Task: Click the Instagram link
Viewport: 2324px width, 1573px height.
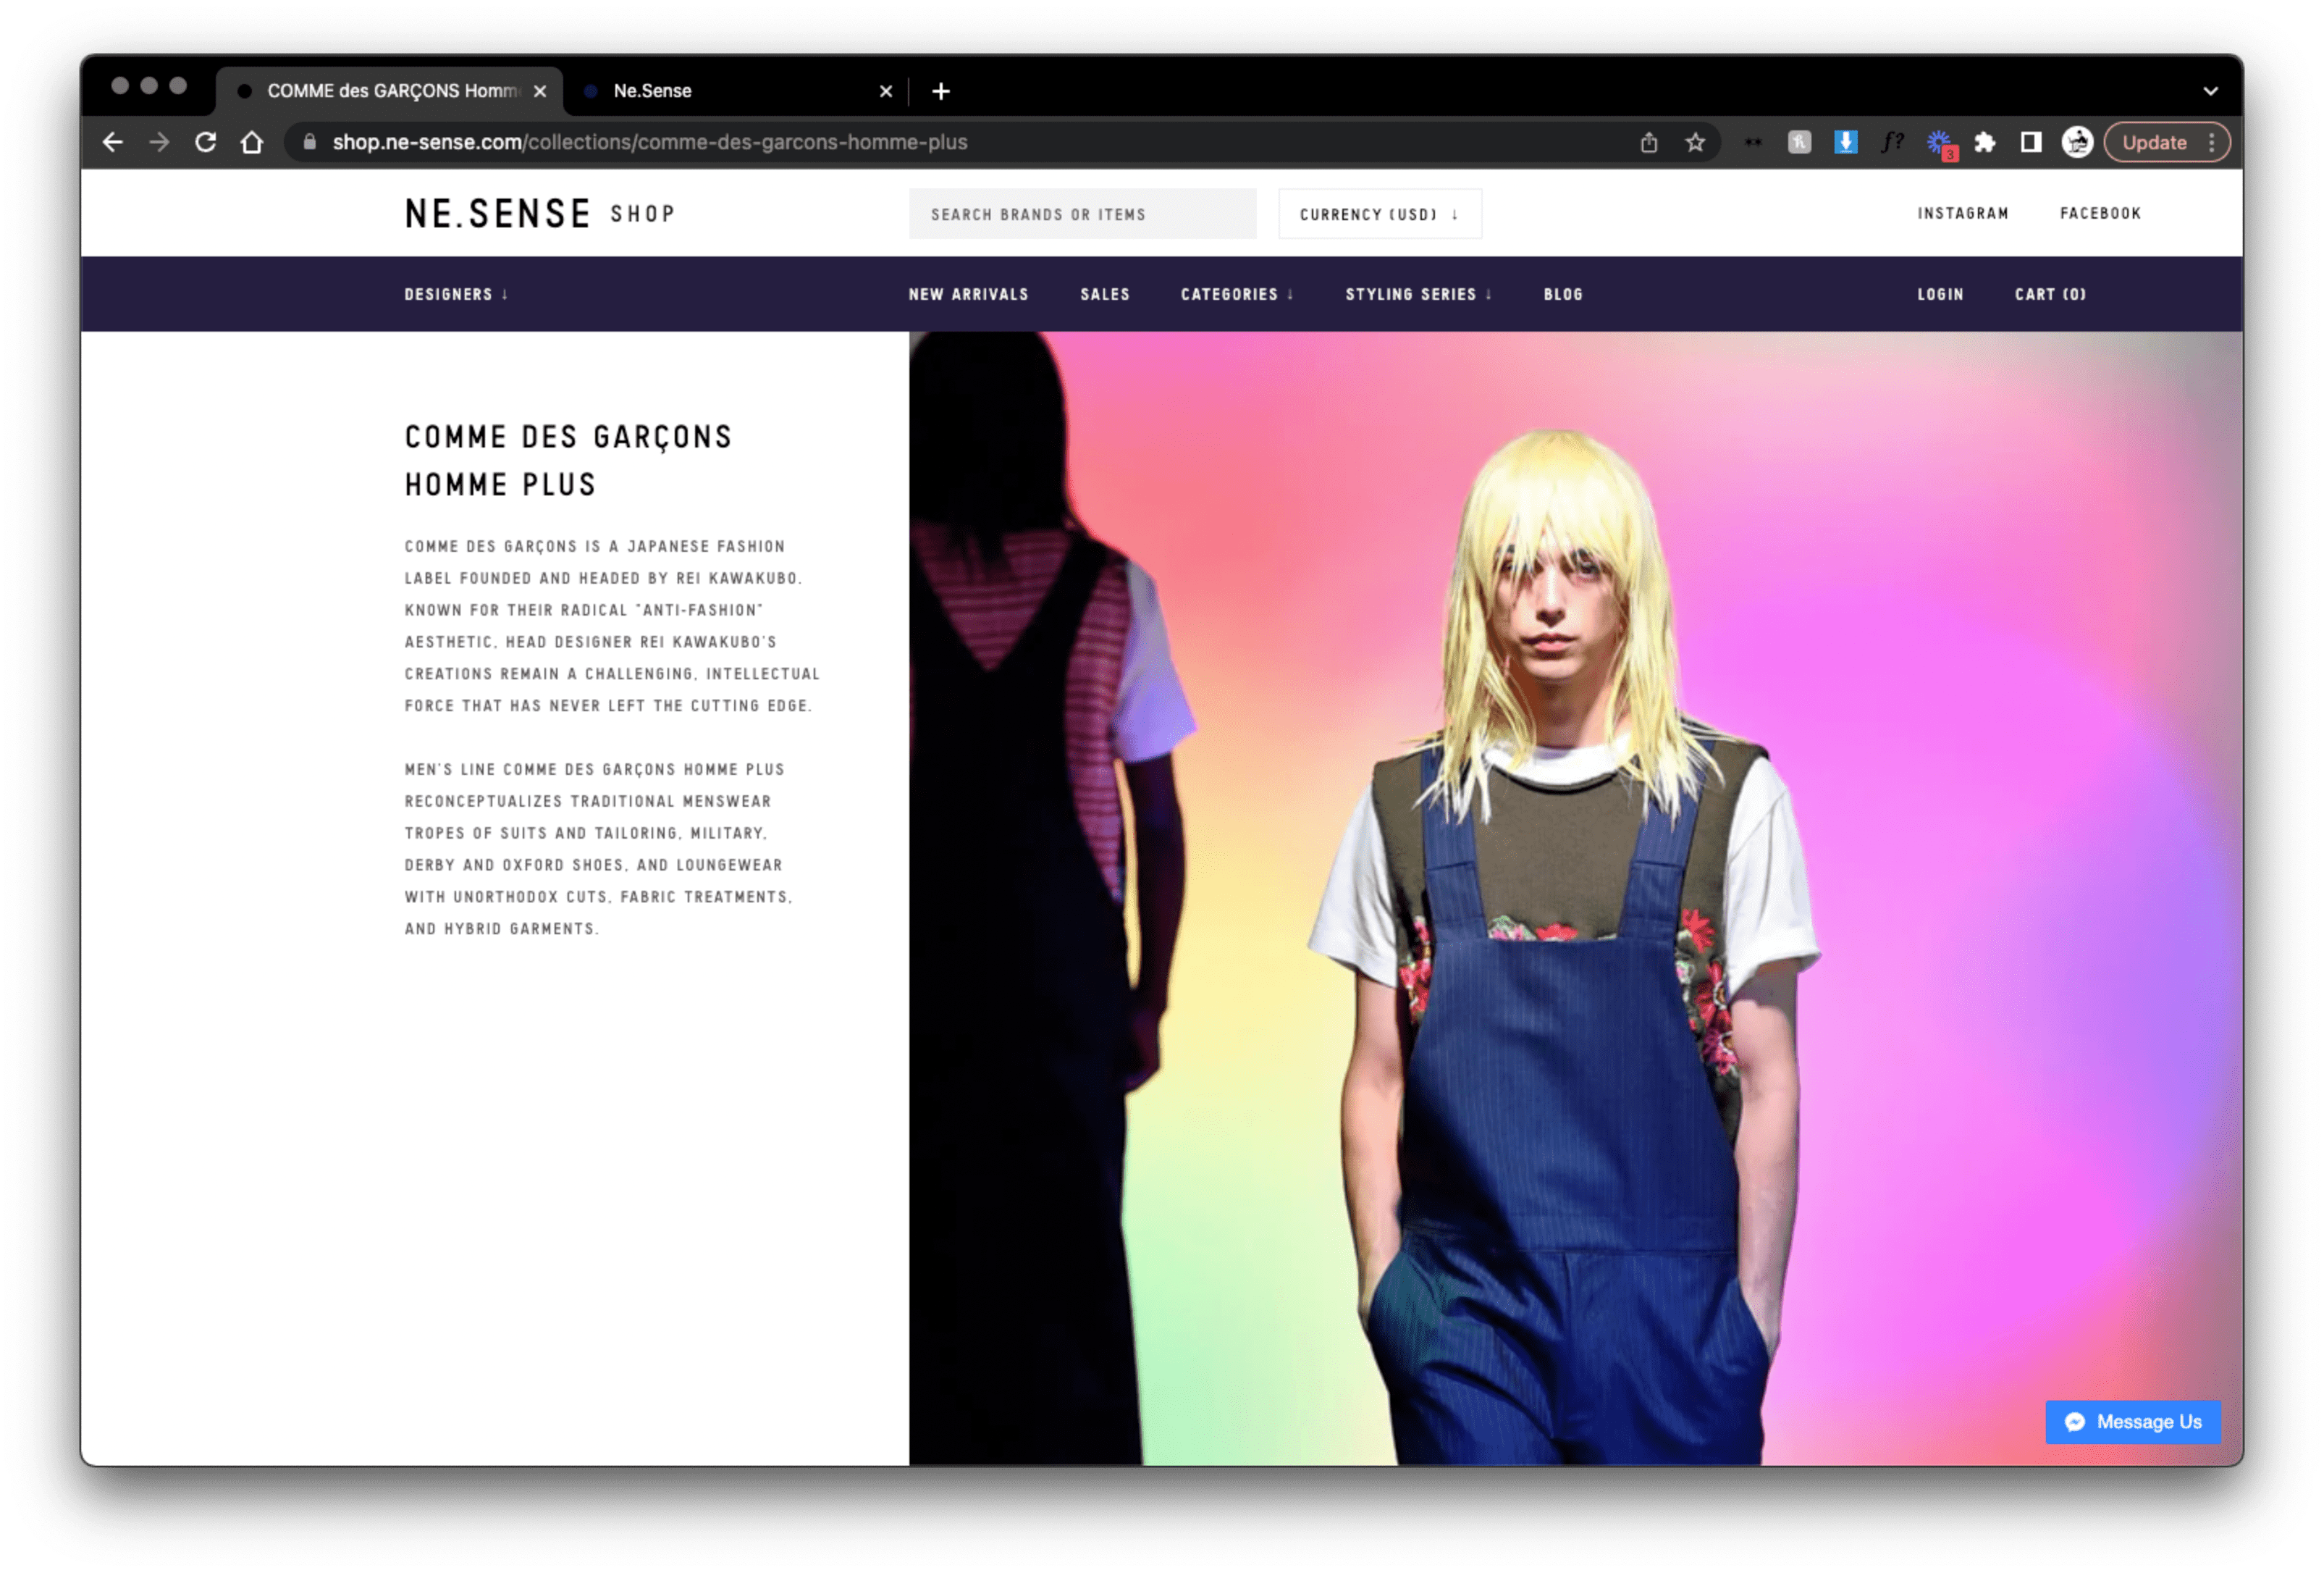Action: coord(1962,213)
